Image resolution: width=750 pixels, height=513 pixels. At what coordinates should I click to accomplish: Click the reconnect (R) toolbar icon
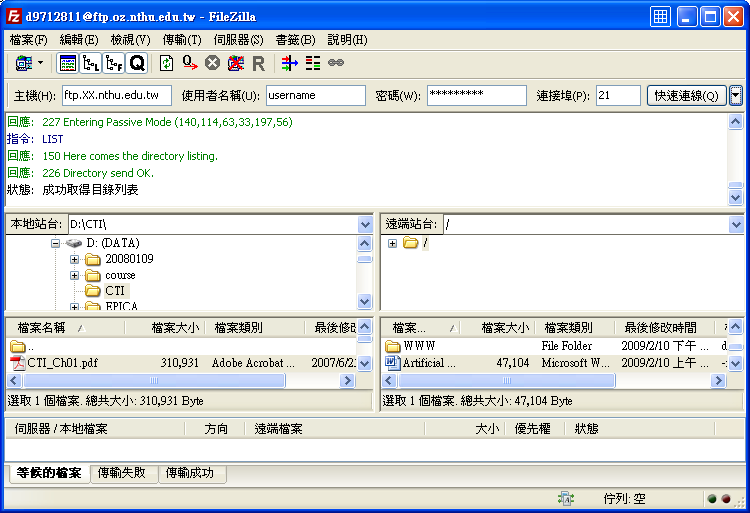coord(258,63)
